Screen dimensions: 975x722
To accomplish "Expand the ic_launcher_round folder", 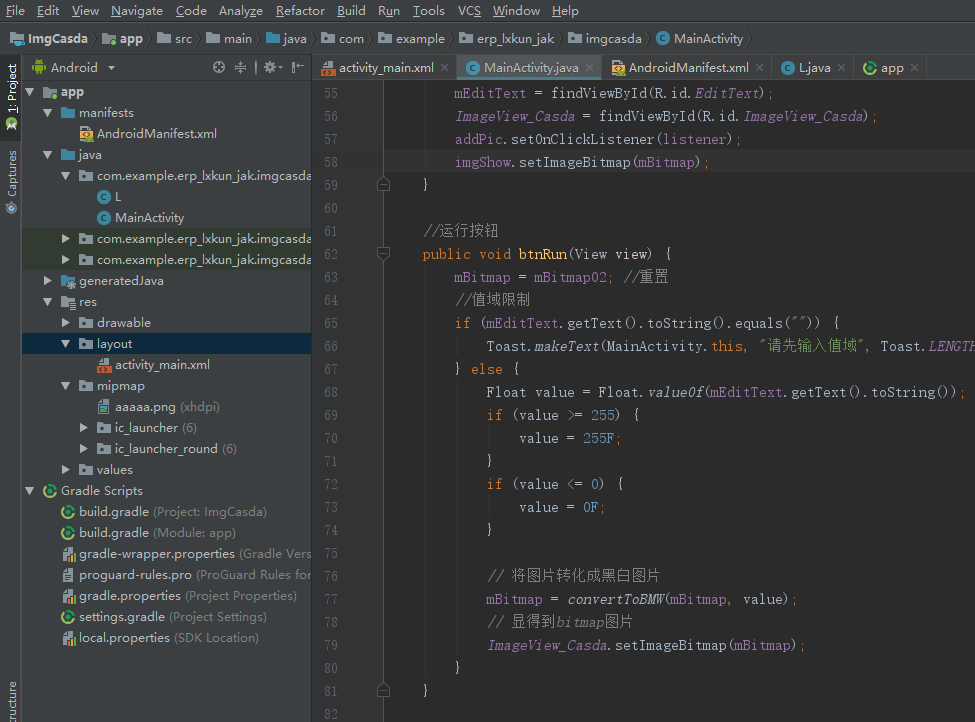I will (x=83, y=449).
